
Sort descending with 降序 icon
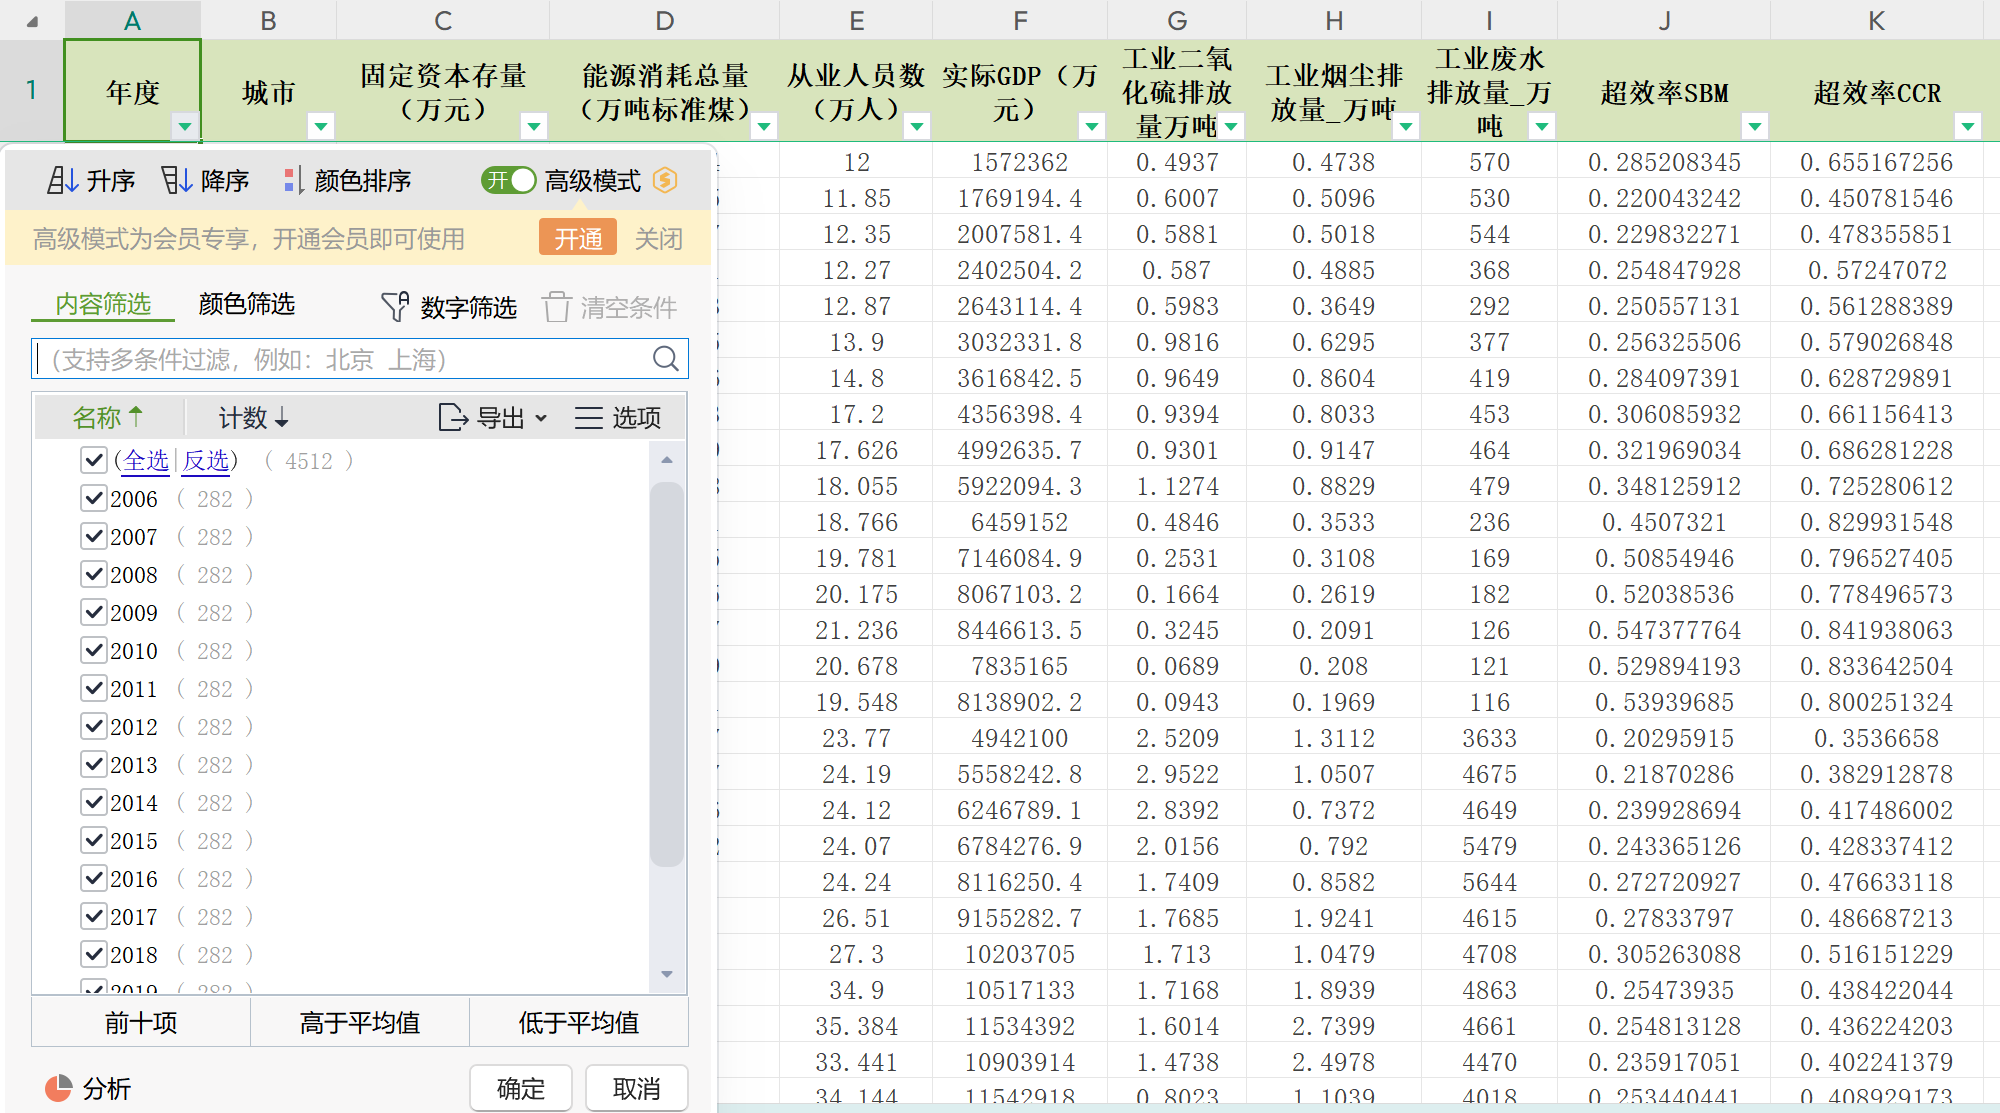click(x=177, y=181)
